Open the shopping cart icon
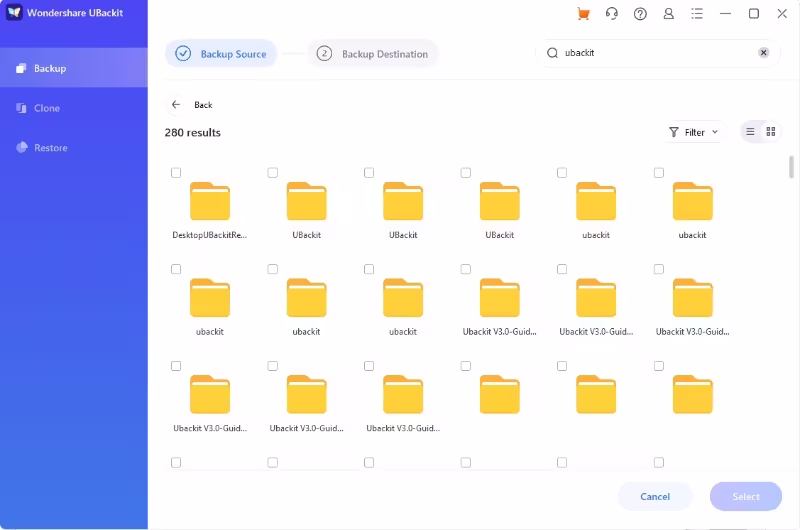800x530 pixels. coord(583,14)
